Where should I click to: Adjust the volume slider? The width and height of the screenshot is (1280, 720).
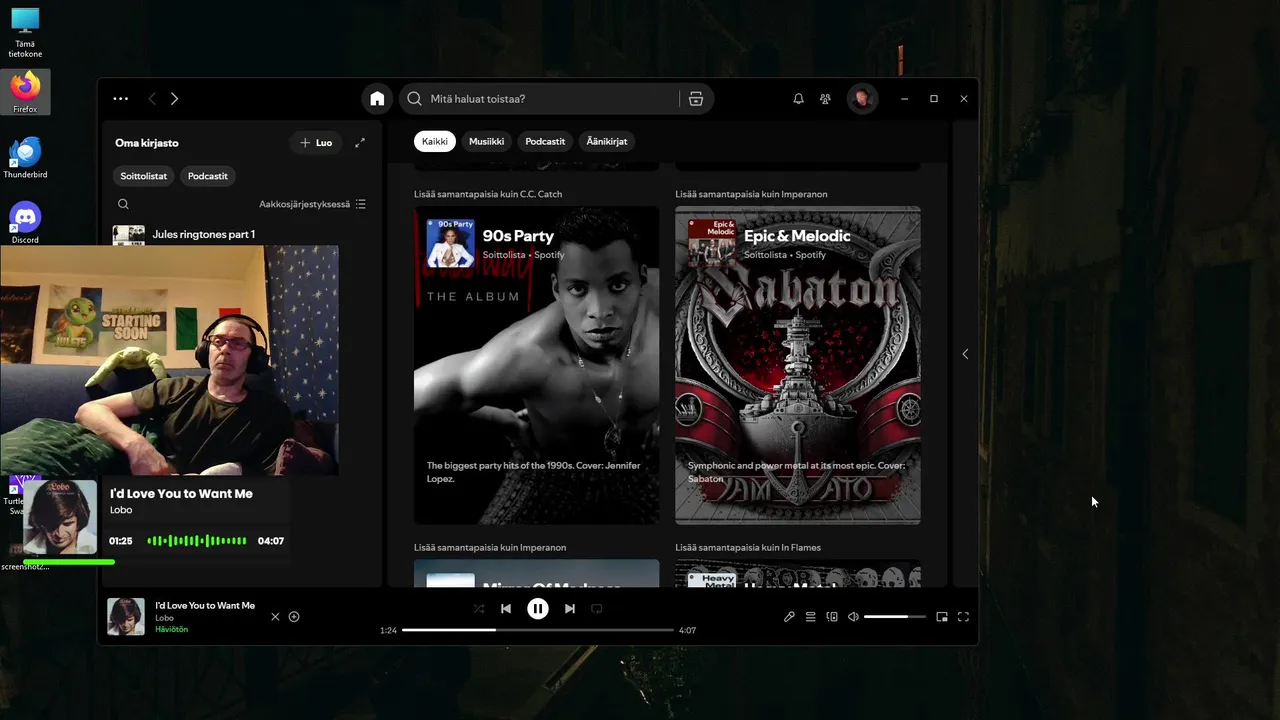893,617
